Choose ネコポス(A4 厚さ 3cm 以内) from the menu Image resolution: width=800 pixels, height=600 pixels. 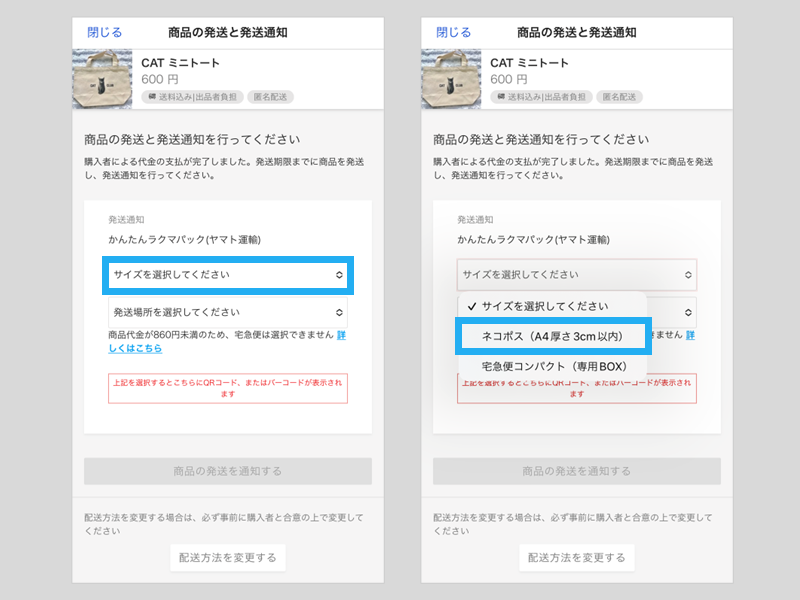[553, 336]
